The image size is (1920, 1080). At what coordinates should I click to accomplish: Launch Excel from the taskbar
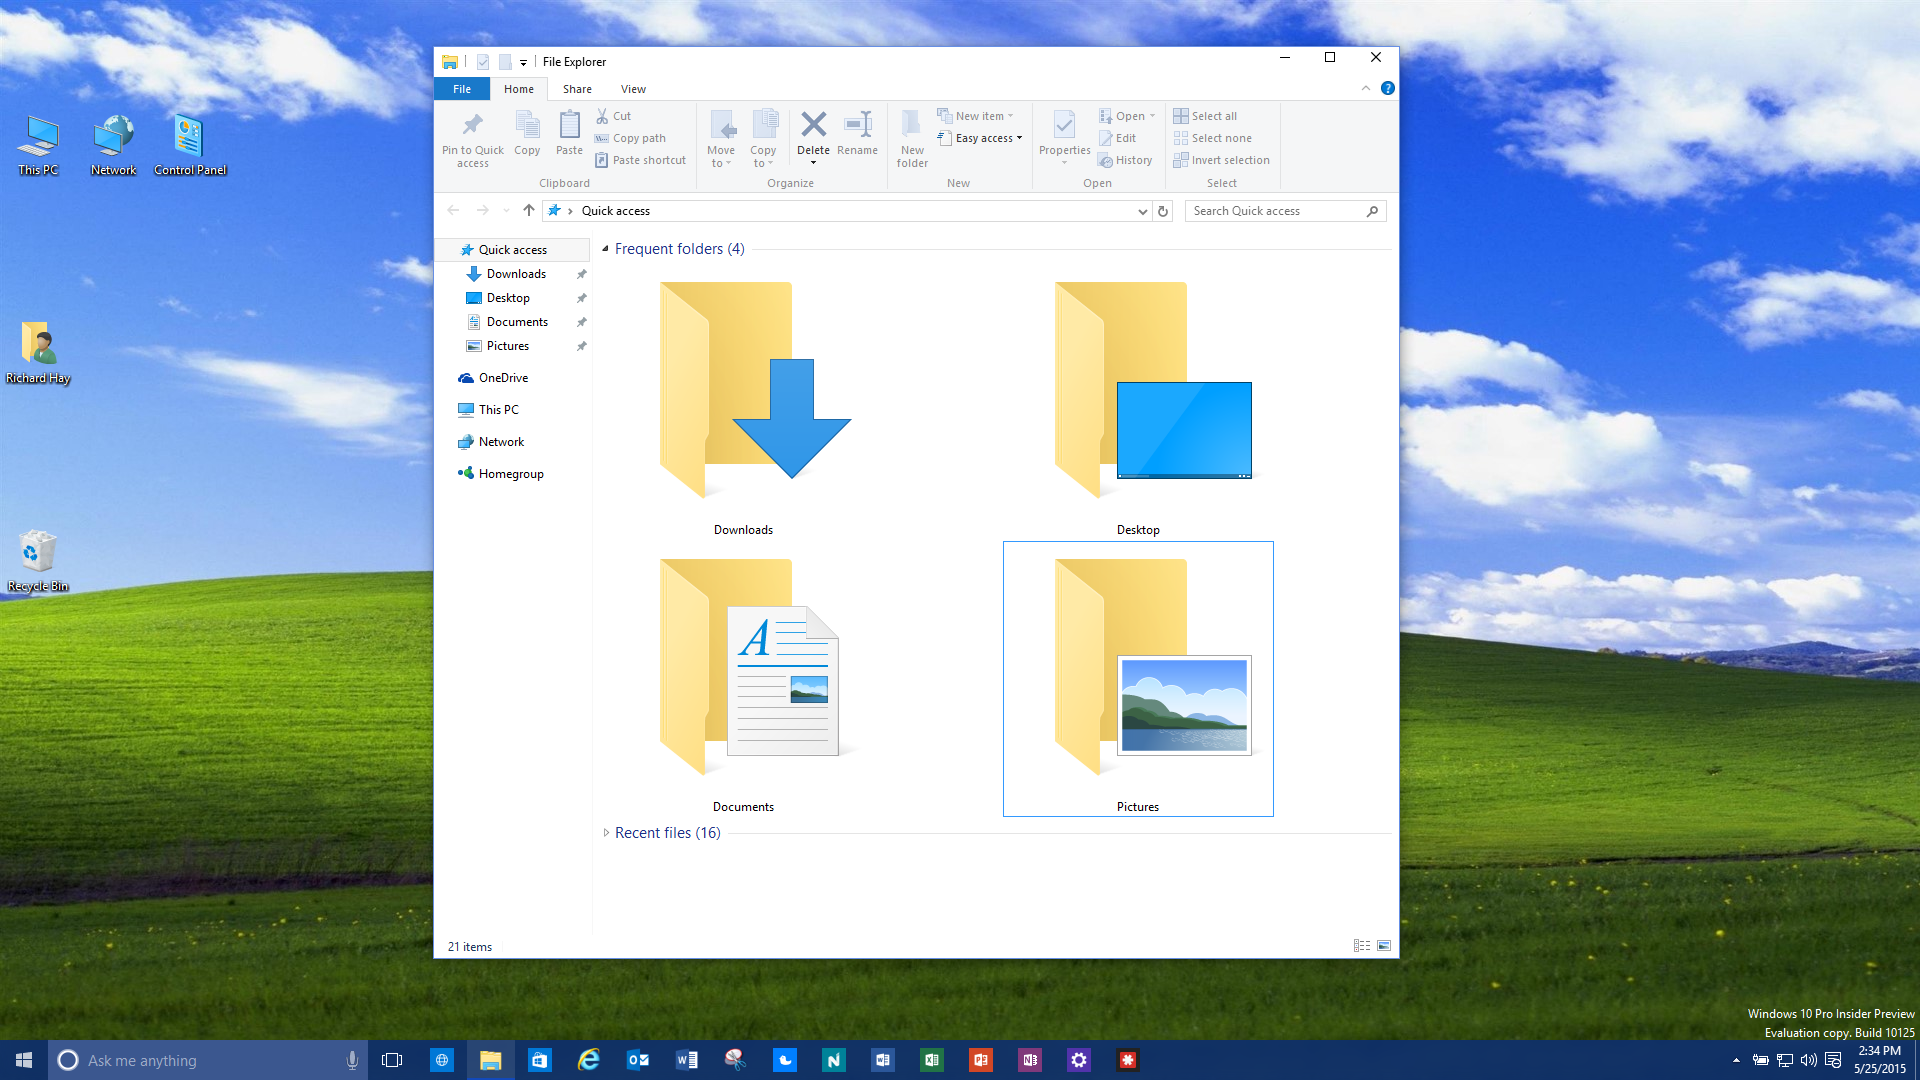(931, 1060)
